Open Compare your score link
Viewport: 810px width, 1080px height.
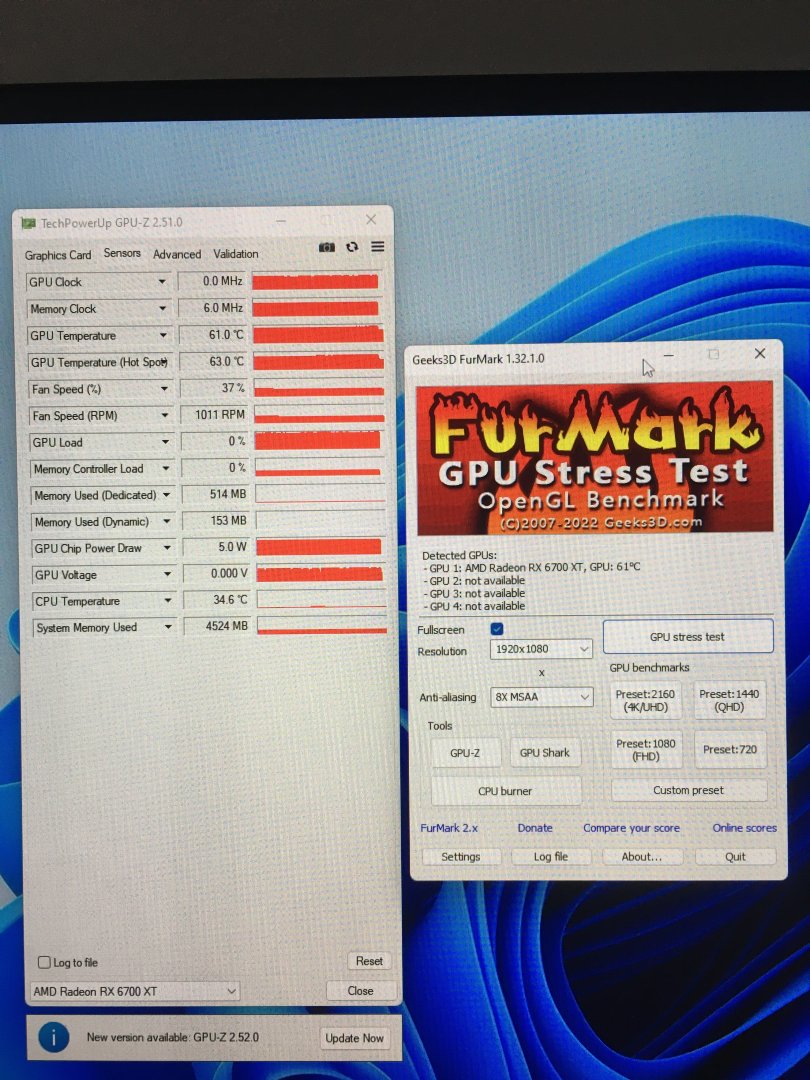click(x=632, y=828)
